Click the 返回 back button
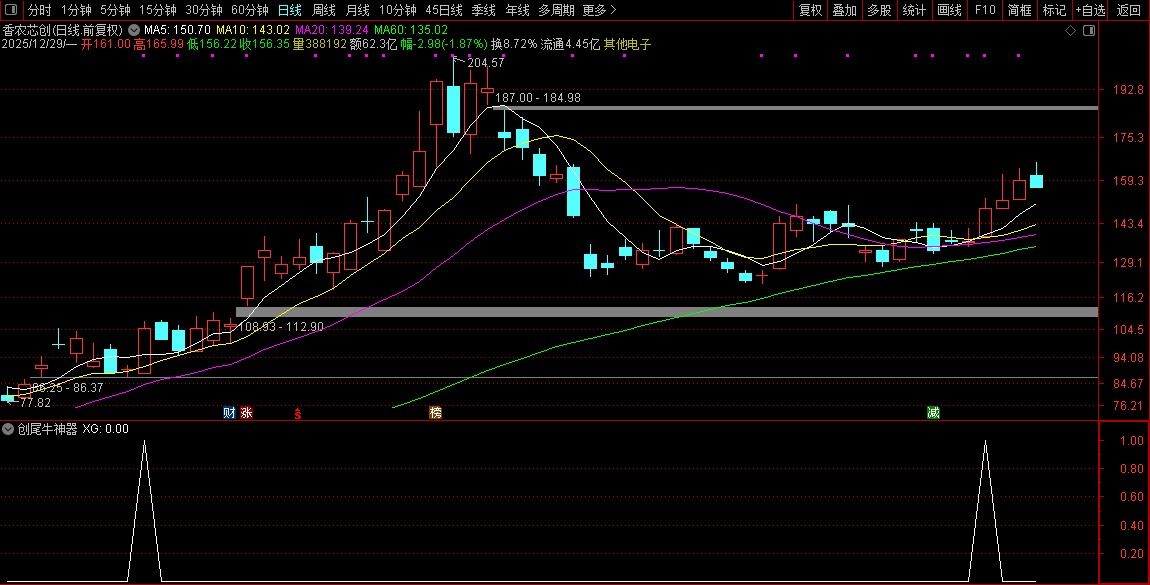This screenshot has width=1150, height=585. pos(1128,10)
